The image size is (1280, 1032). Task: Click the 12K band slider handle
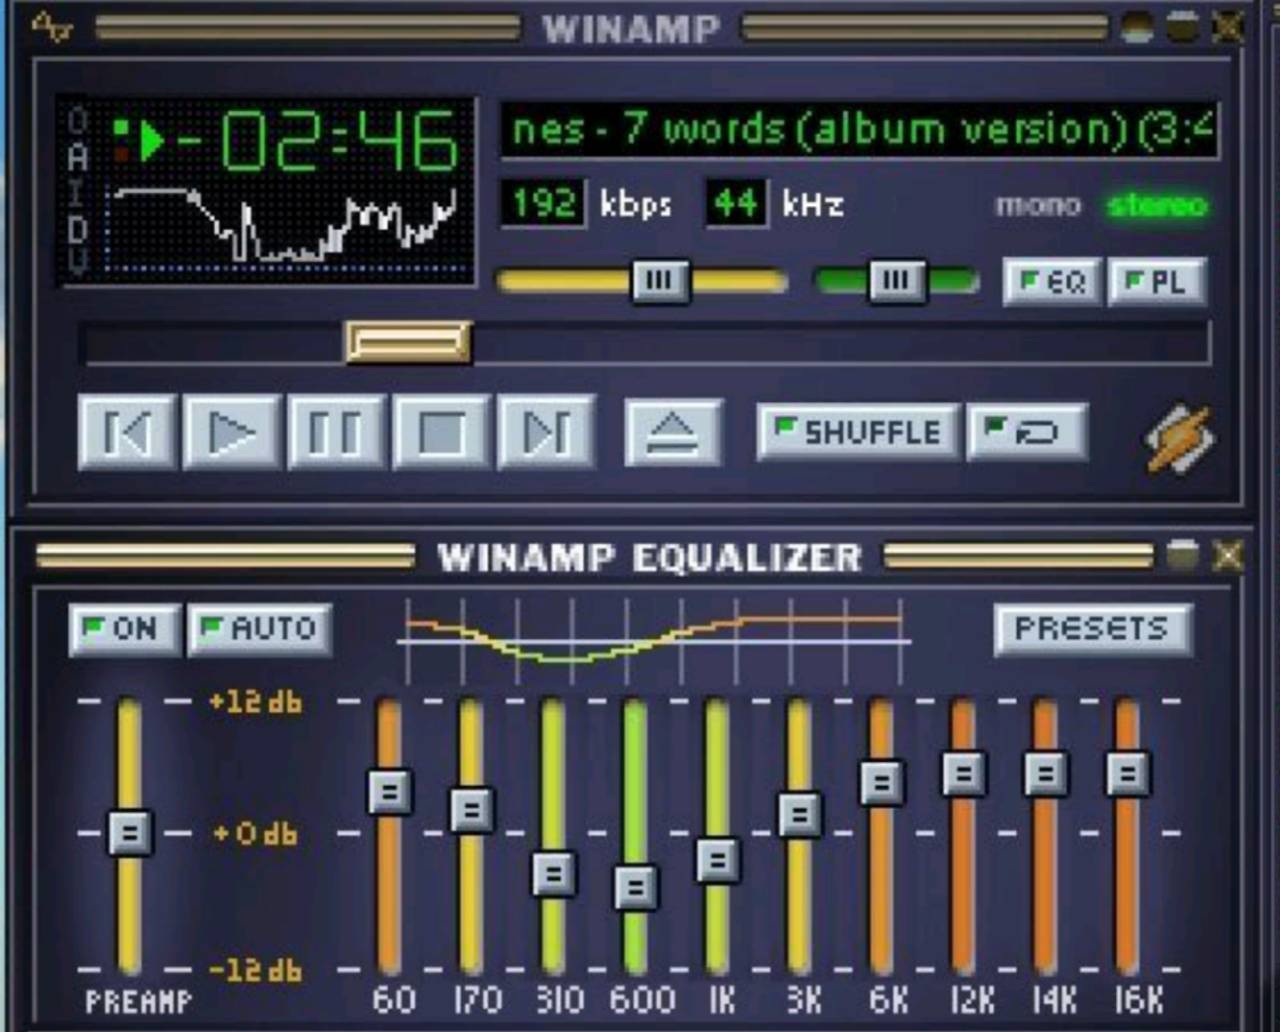click(964, 774)
